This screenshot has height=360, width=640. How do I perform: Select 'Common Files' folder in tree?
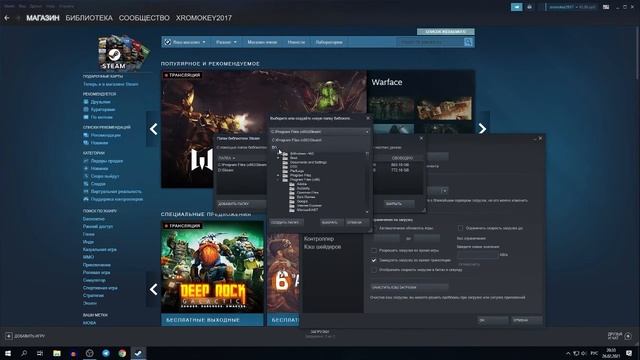click(x=308, y=192)
